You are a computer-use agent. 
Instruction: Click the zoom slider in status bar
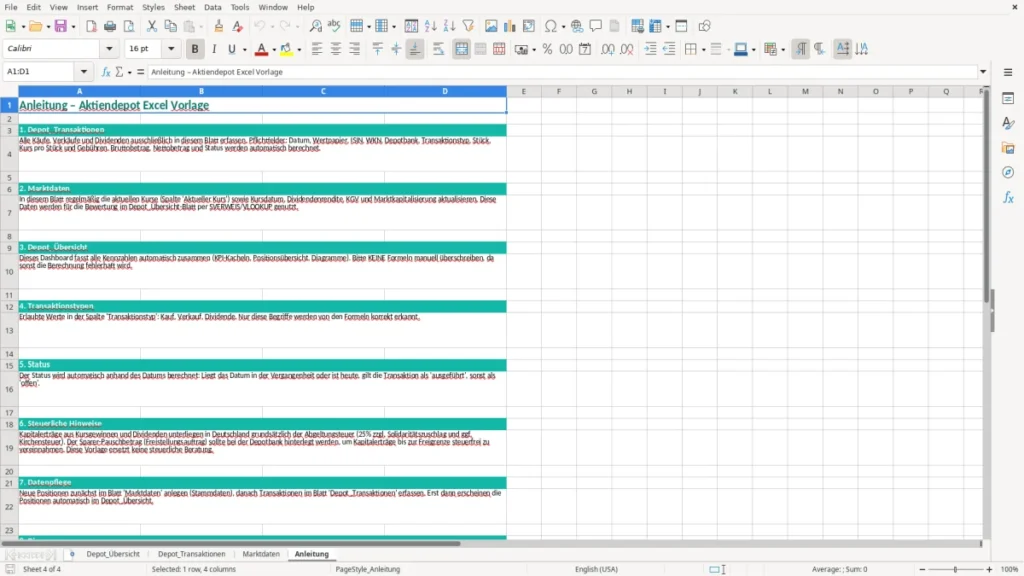pos(955,569)
